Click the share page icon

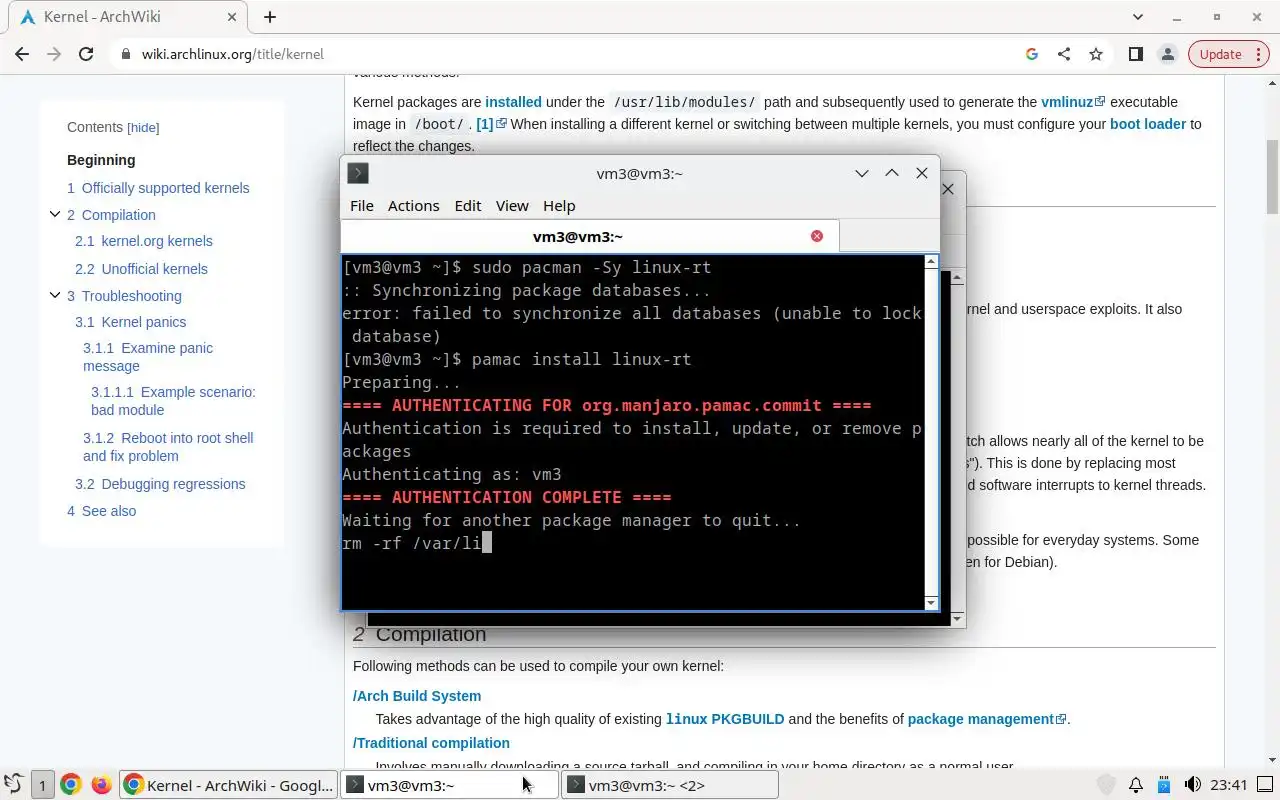click(1064, 54)
